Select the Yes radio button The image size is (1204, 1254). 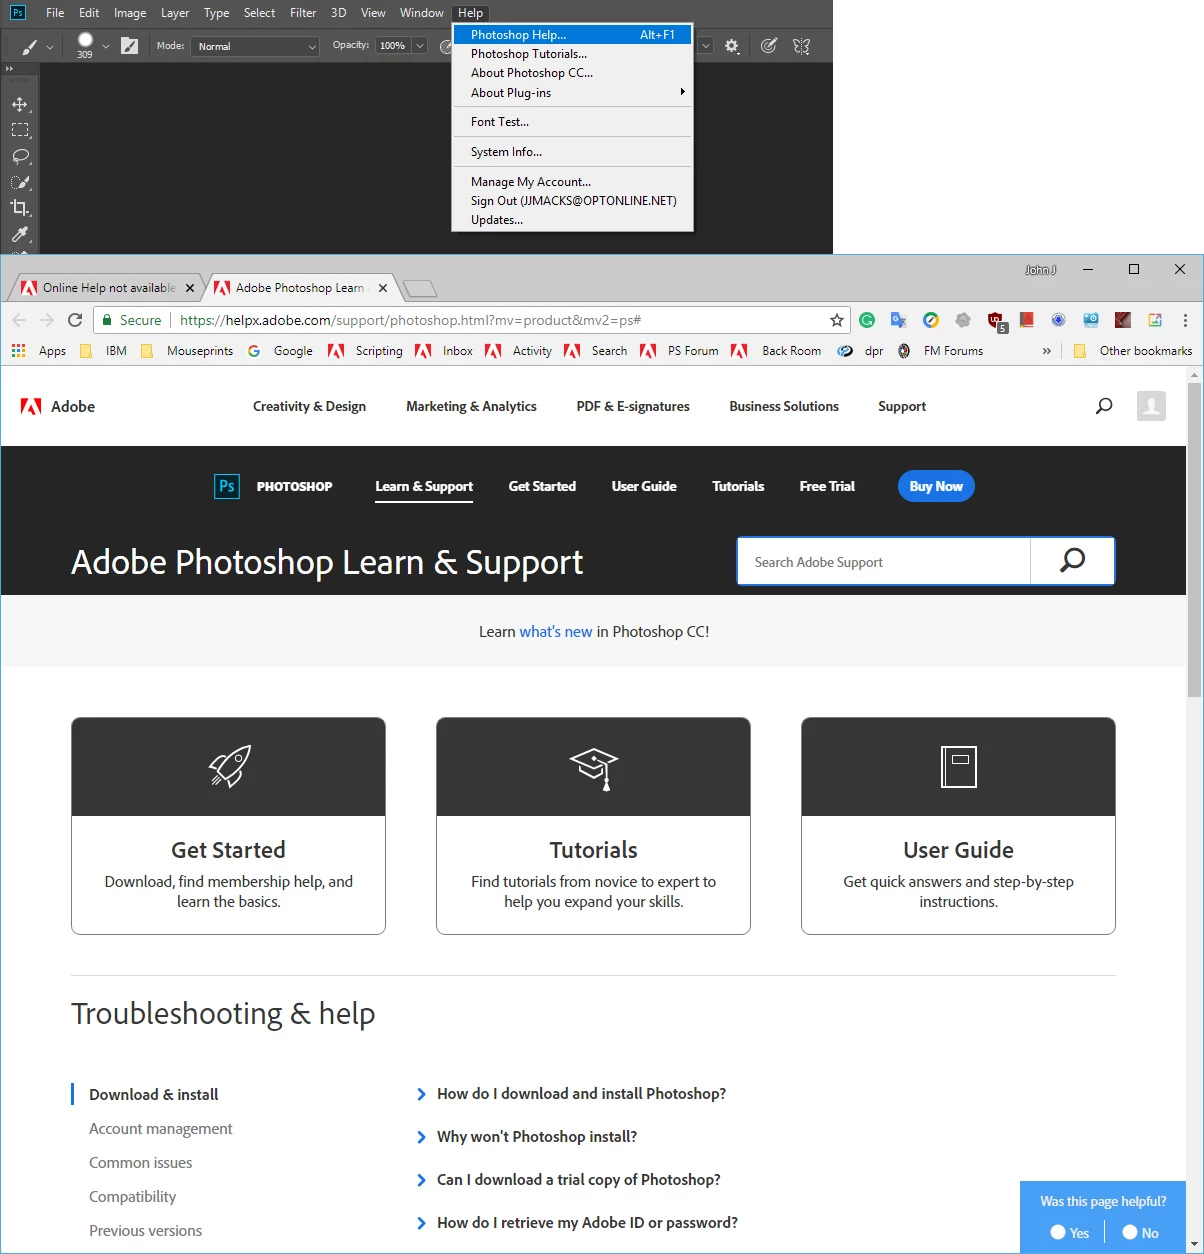1058,1232
